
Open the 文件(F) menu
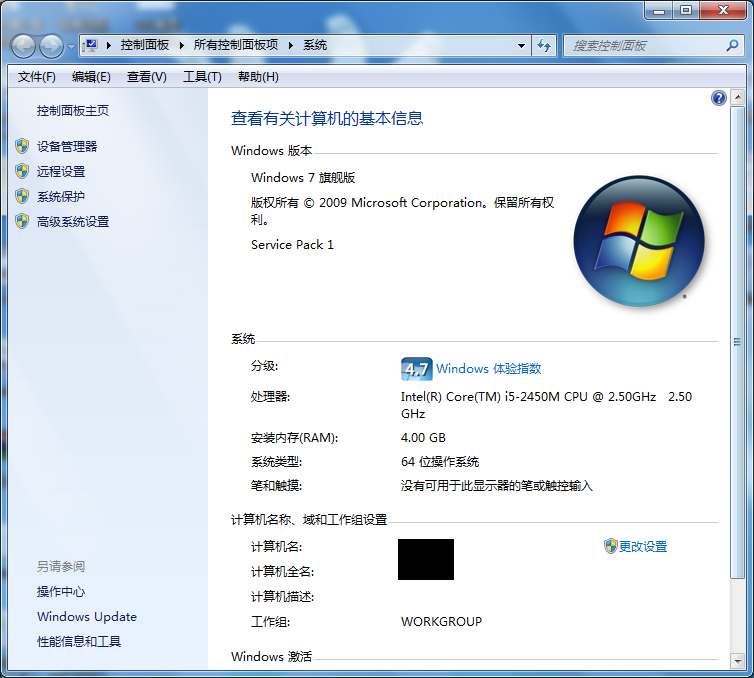pos(37,77)
